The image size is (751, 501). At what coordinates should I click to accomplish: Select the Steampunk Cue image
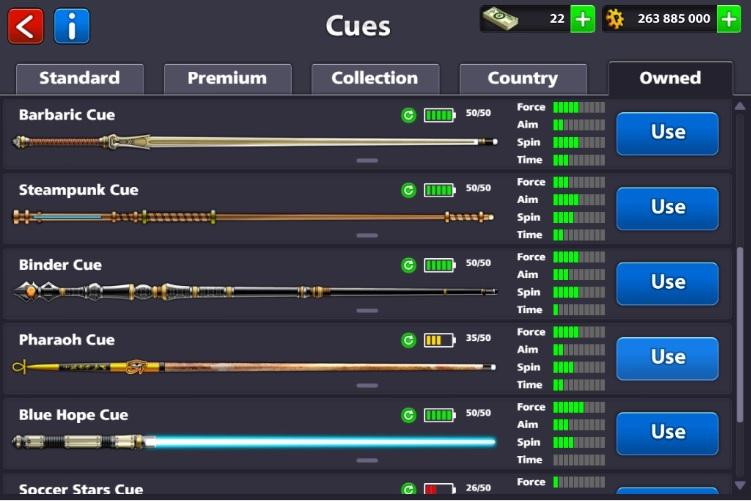coord(253,217)
